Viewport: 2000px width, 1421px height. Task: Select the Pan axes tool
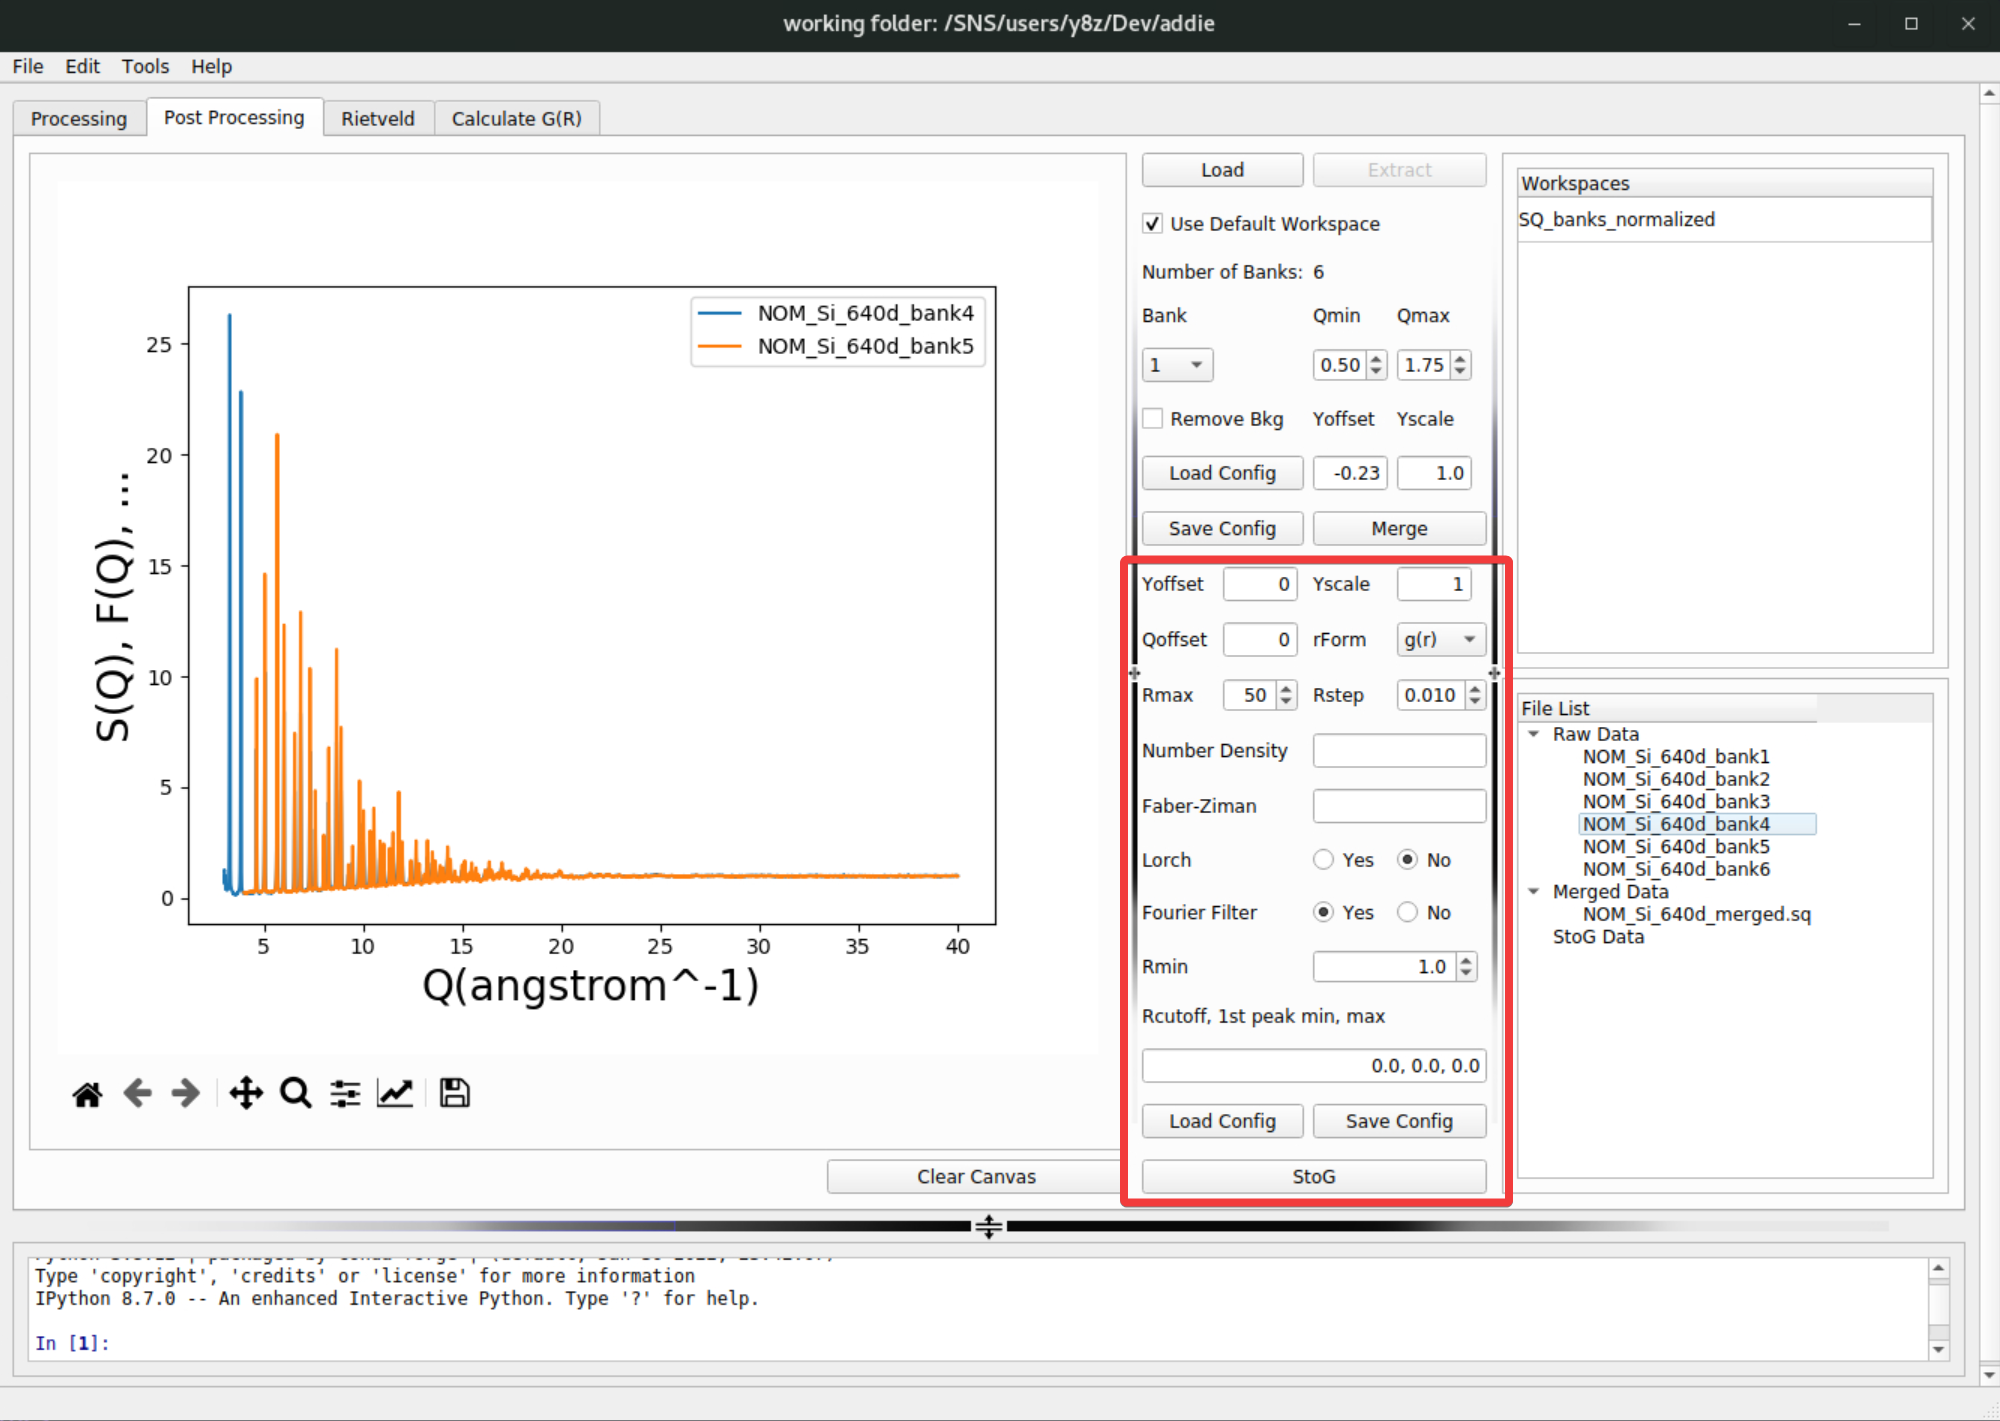[x=246, y=1094]
